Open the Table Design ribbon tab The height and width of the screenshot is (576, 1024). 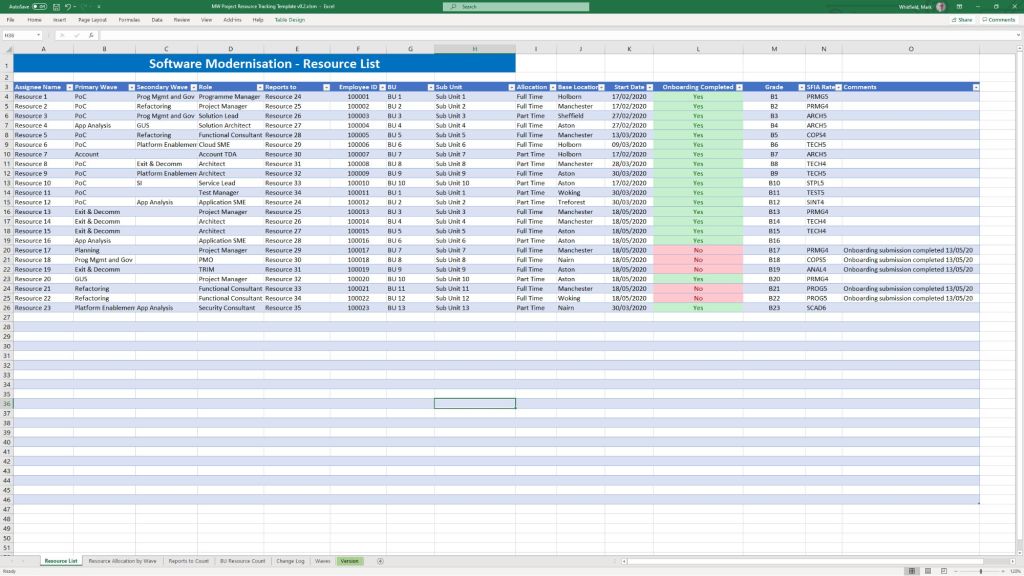(x=289, y=19)
